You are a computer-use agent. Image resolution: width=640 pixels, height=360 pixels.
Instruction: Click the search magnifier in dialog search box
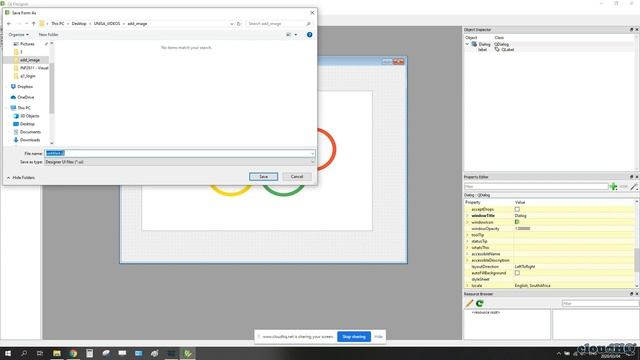(x=308, y=24)
